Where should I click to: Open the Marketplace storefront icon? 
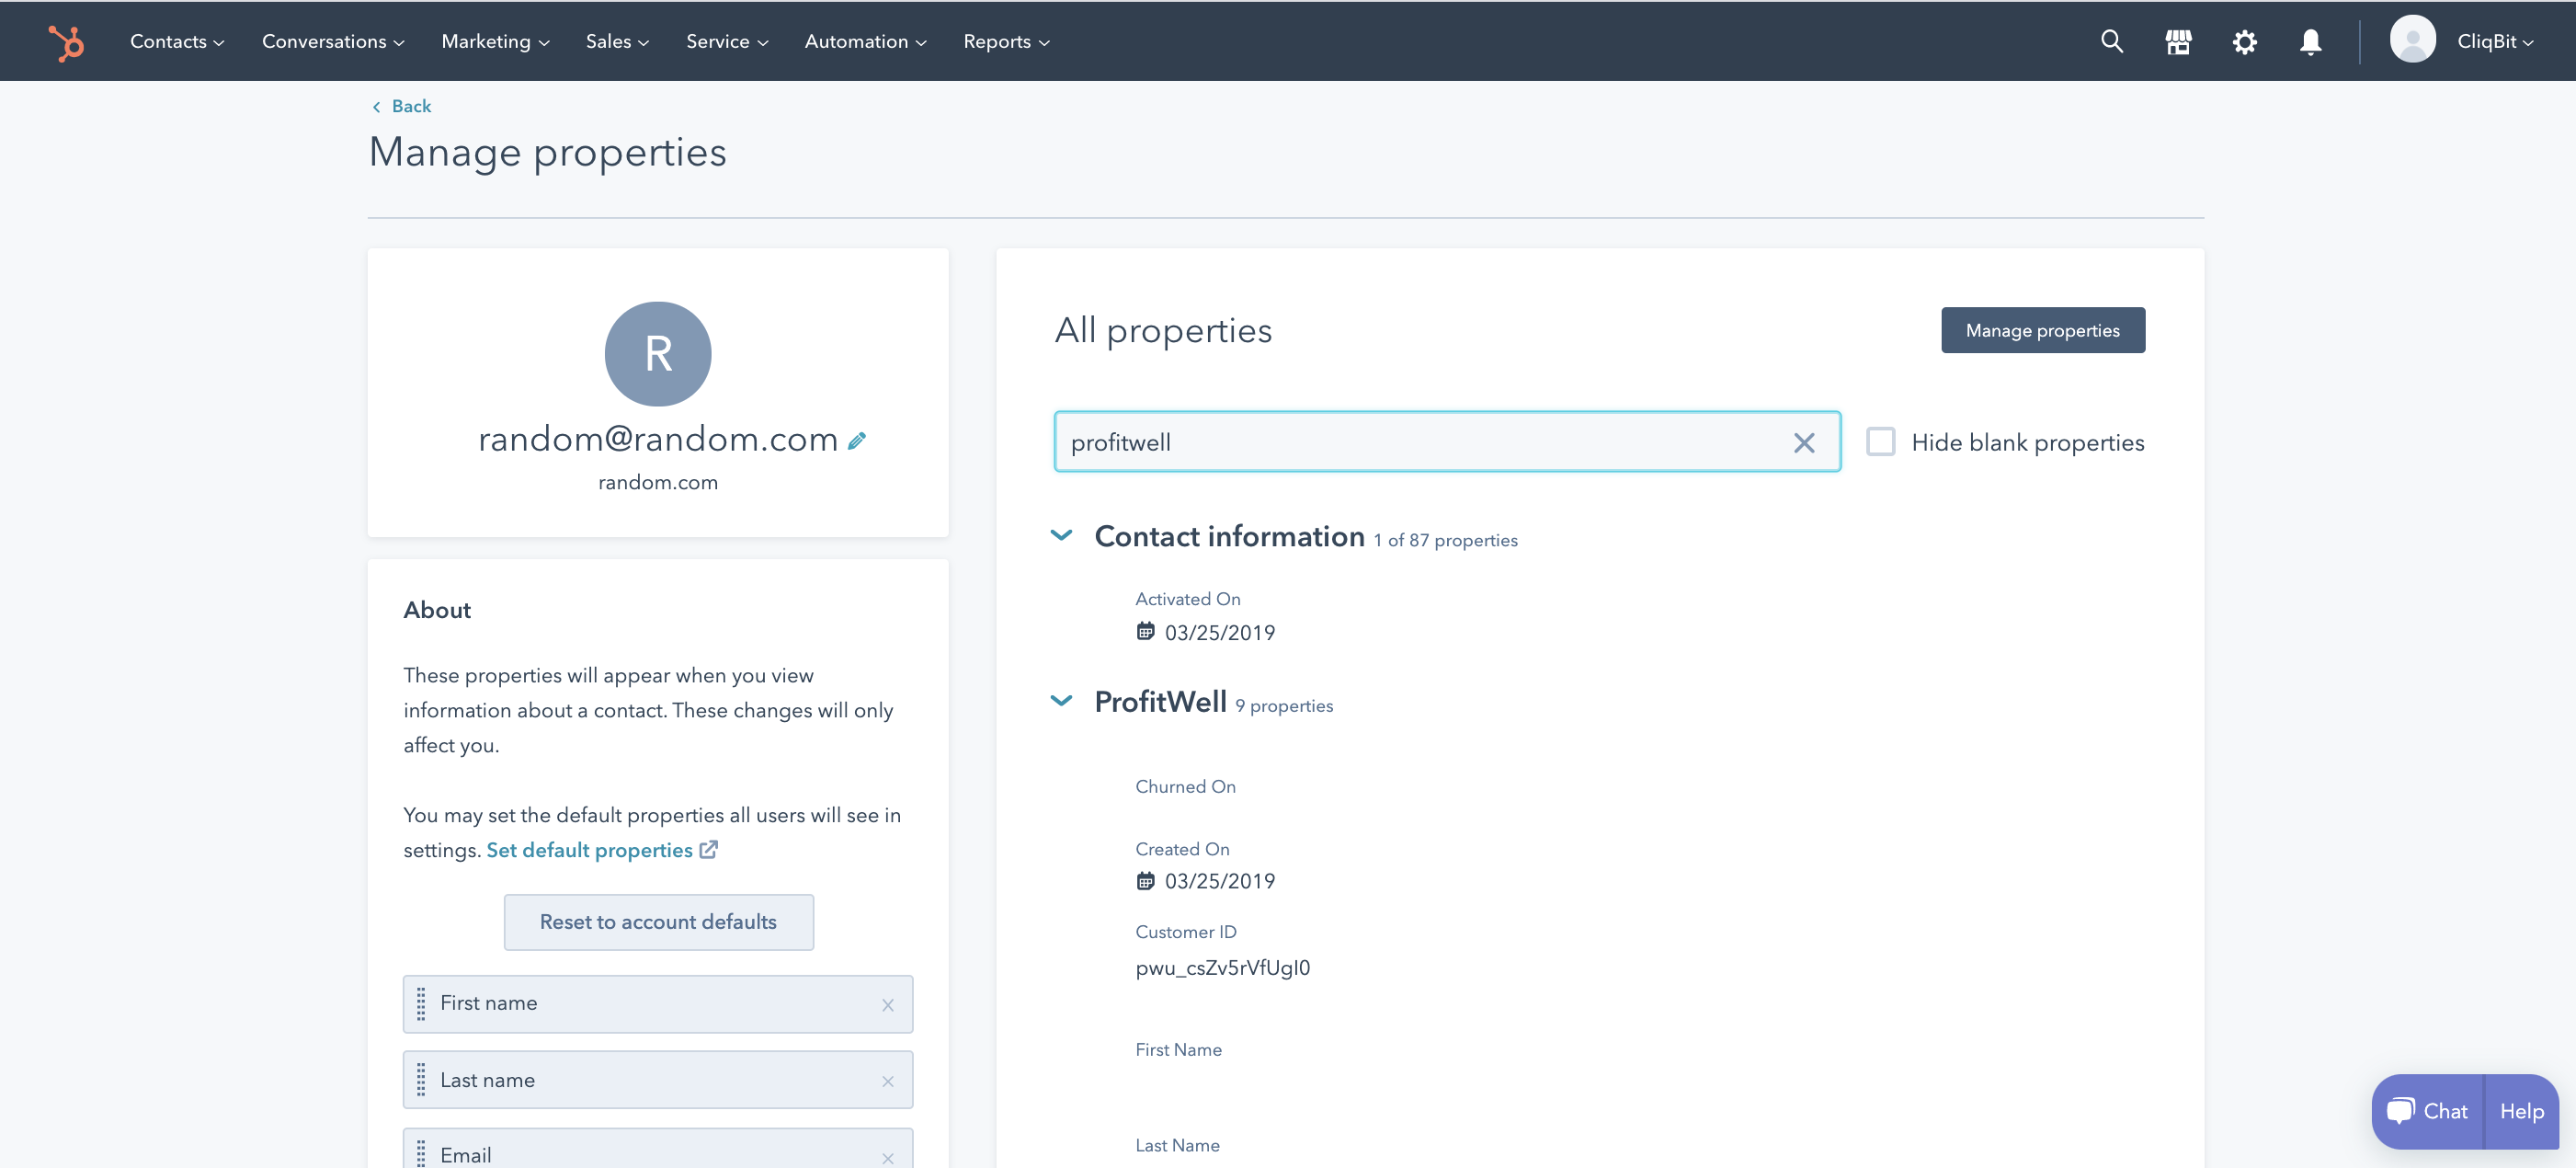click(x=2178, y=42)
